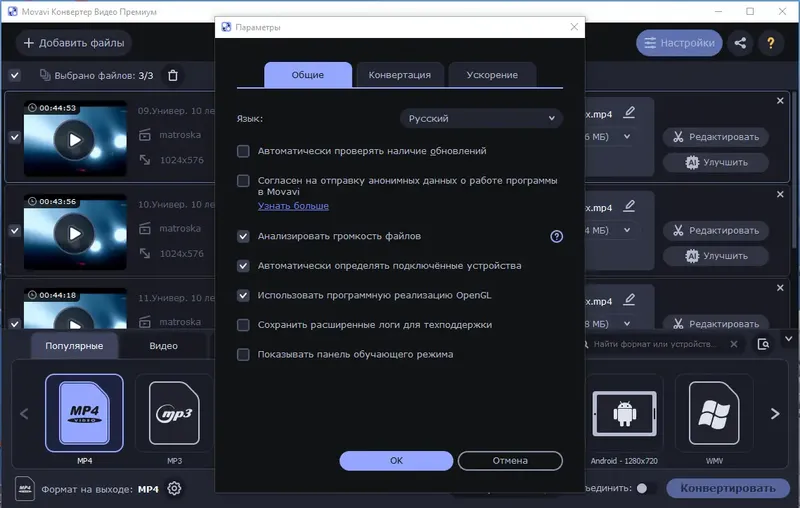Switch to the Ускорение tab
This screenshot has width=800, height=508.
click(x=492, y=74)
